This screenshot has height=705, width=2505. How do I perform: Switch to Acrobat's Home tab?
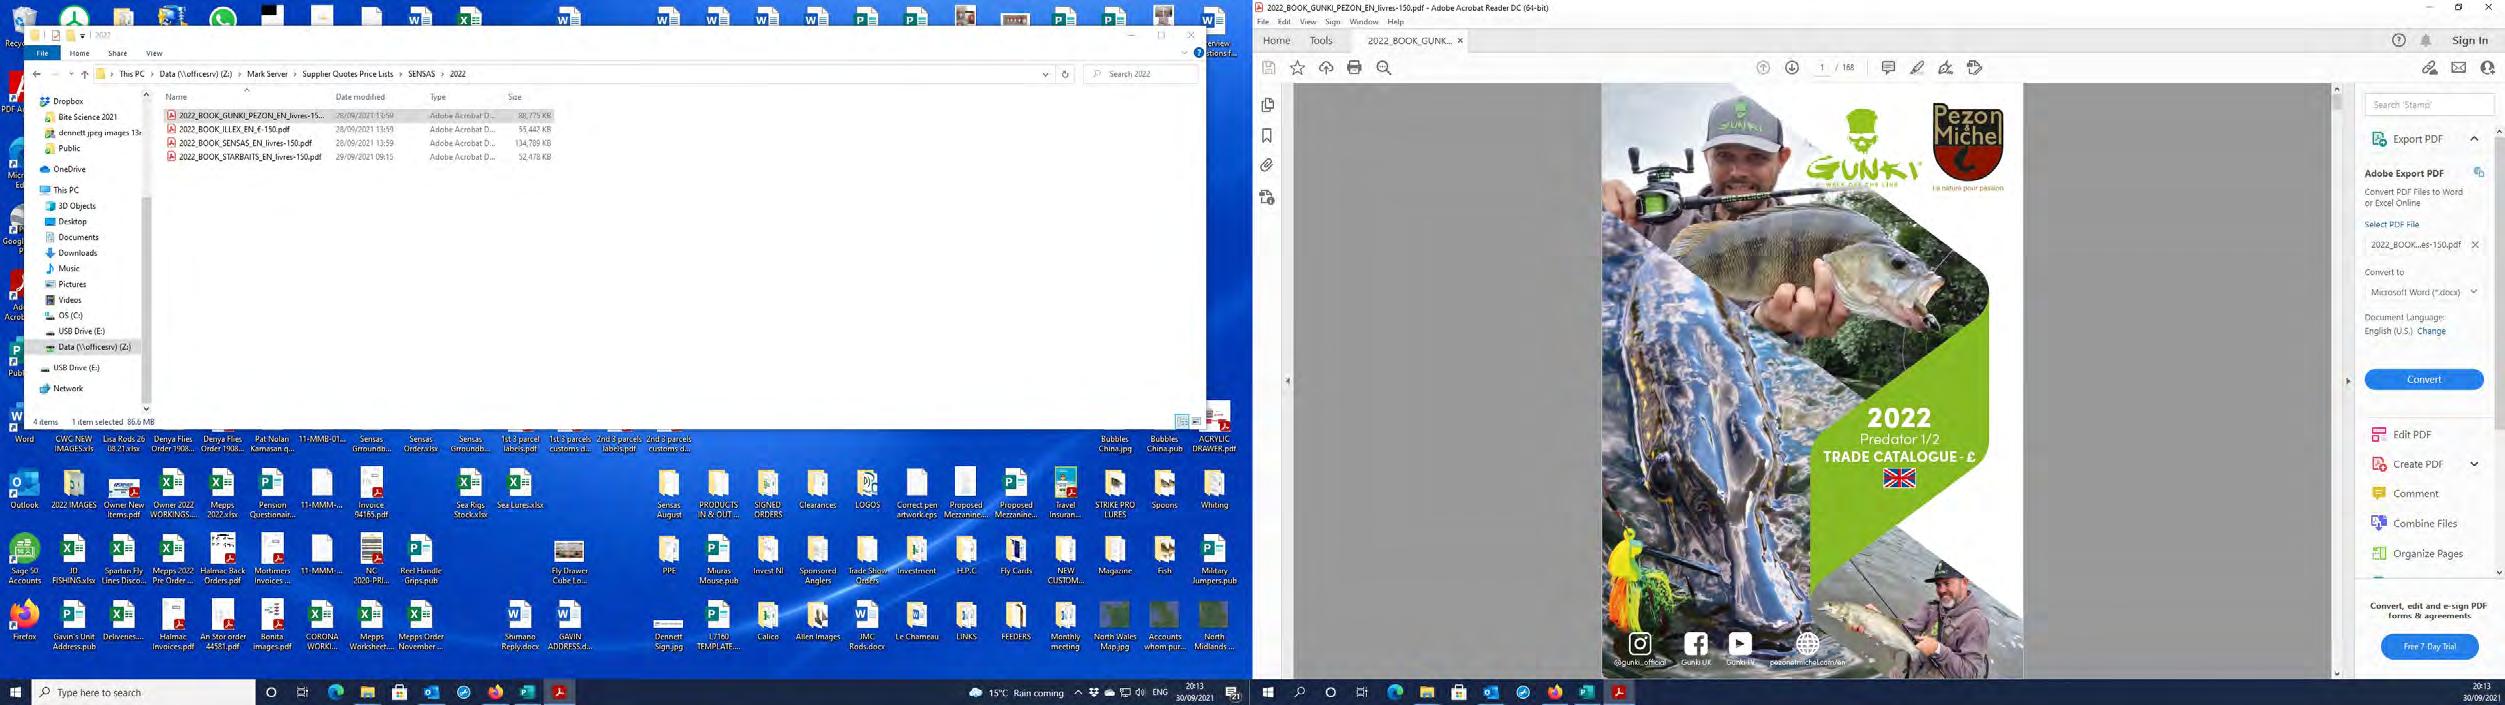click(1276, 41)
